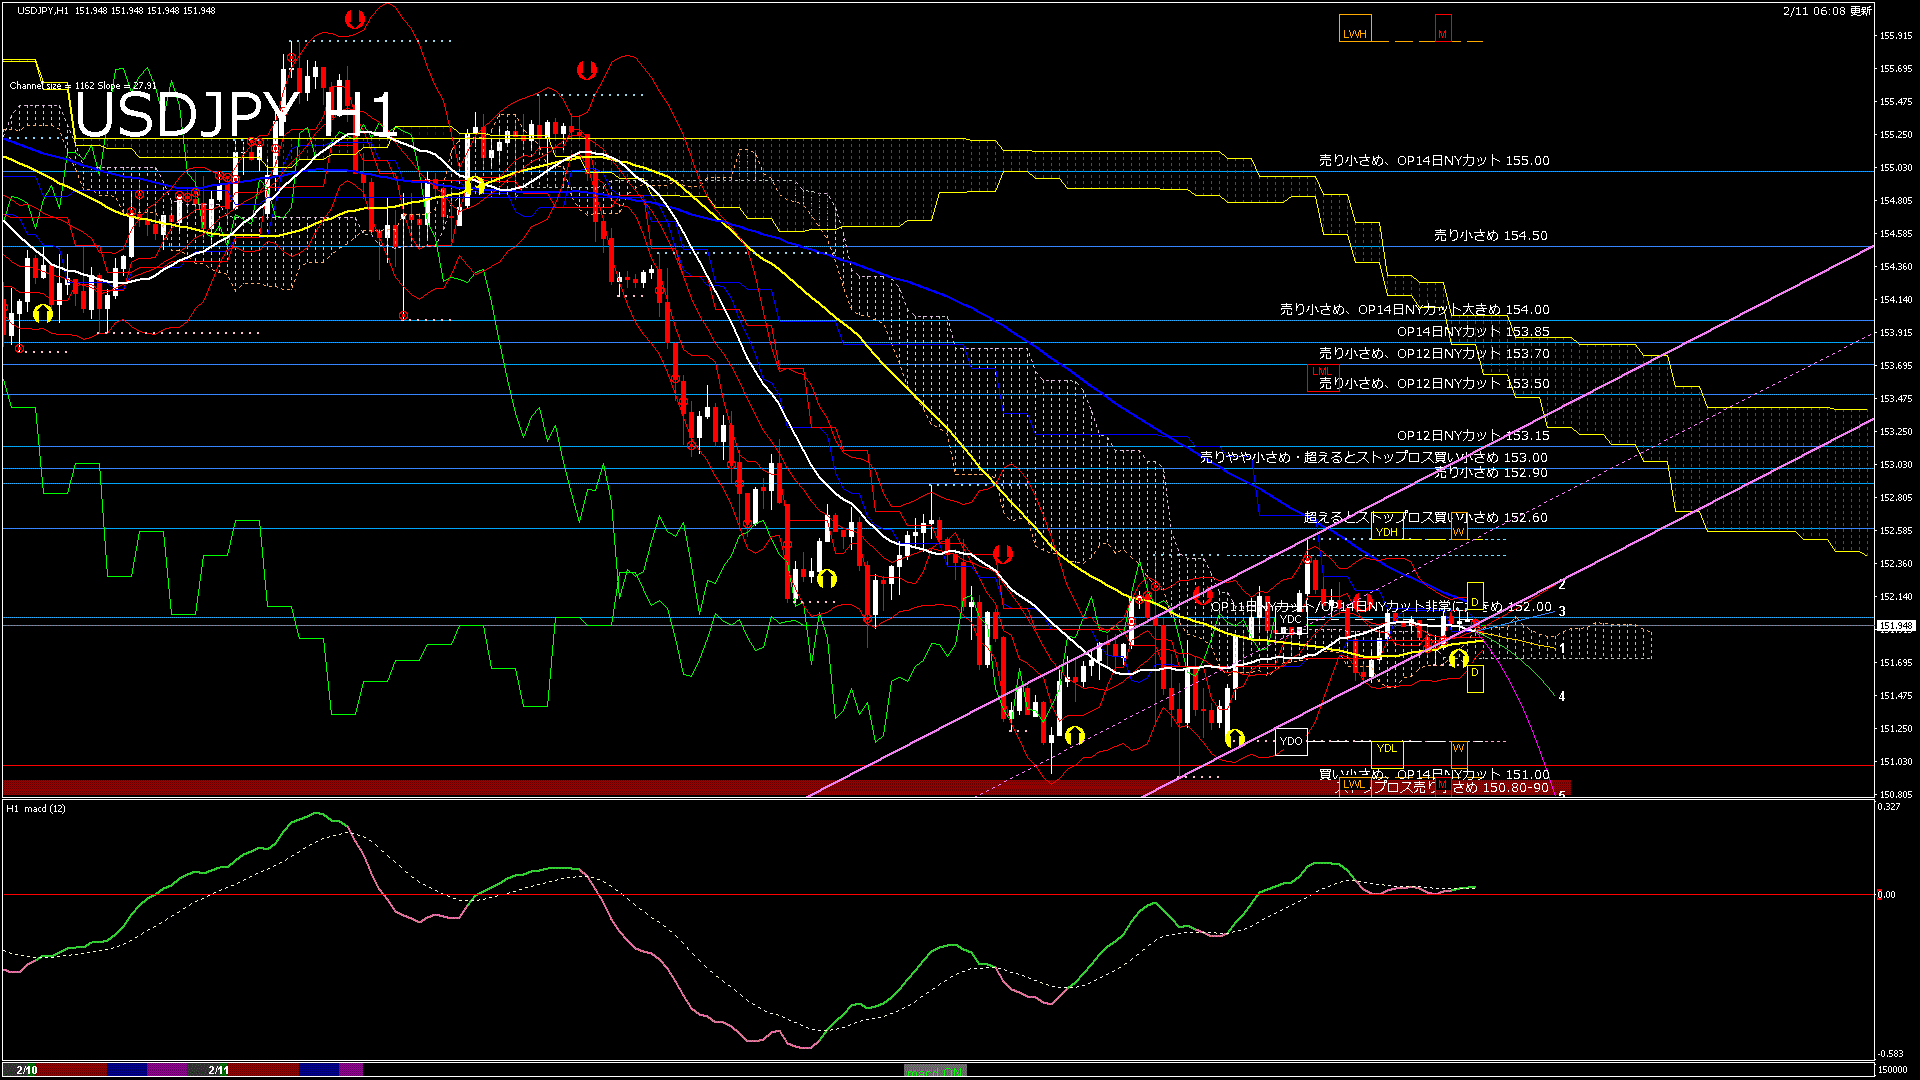Click the 155.915 price axis label
The image size is (1920, 1080).
tap(1896, 36)
